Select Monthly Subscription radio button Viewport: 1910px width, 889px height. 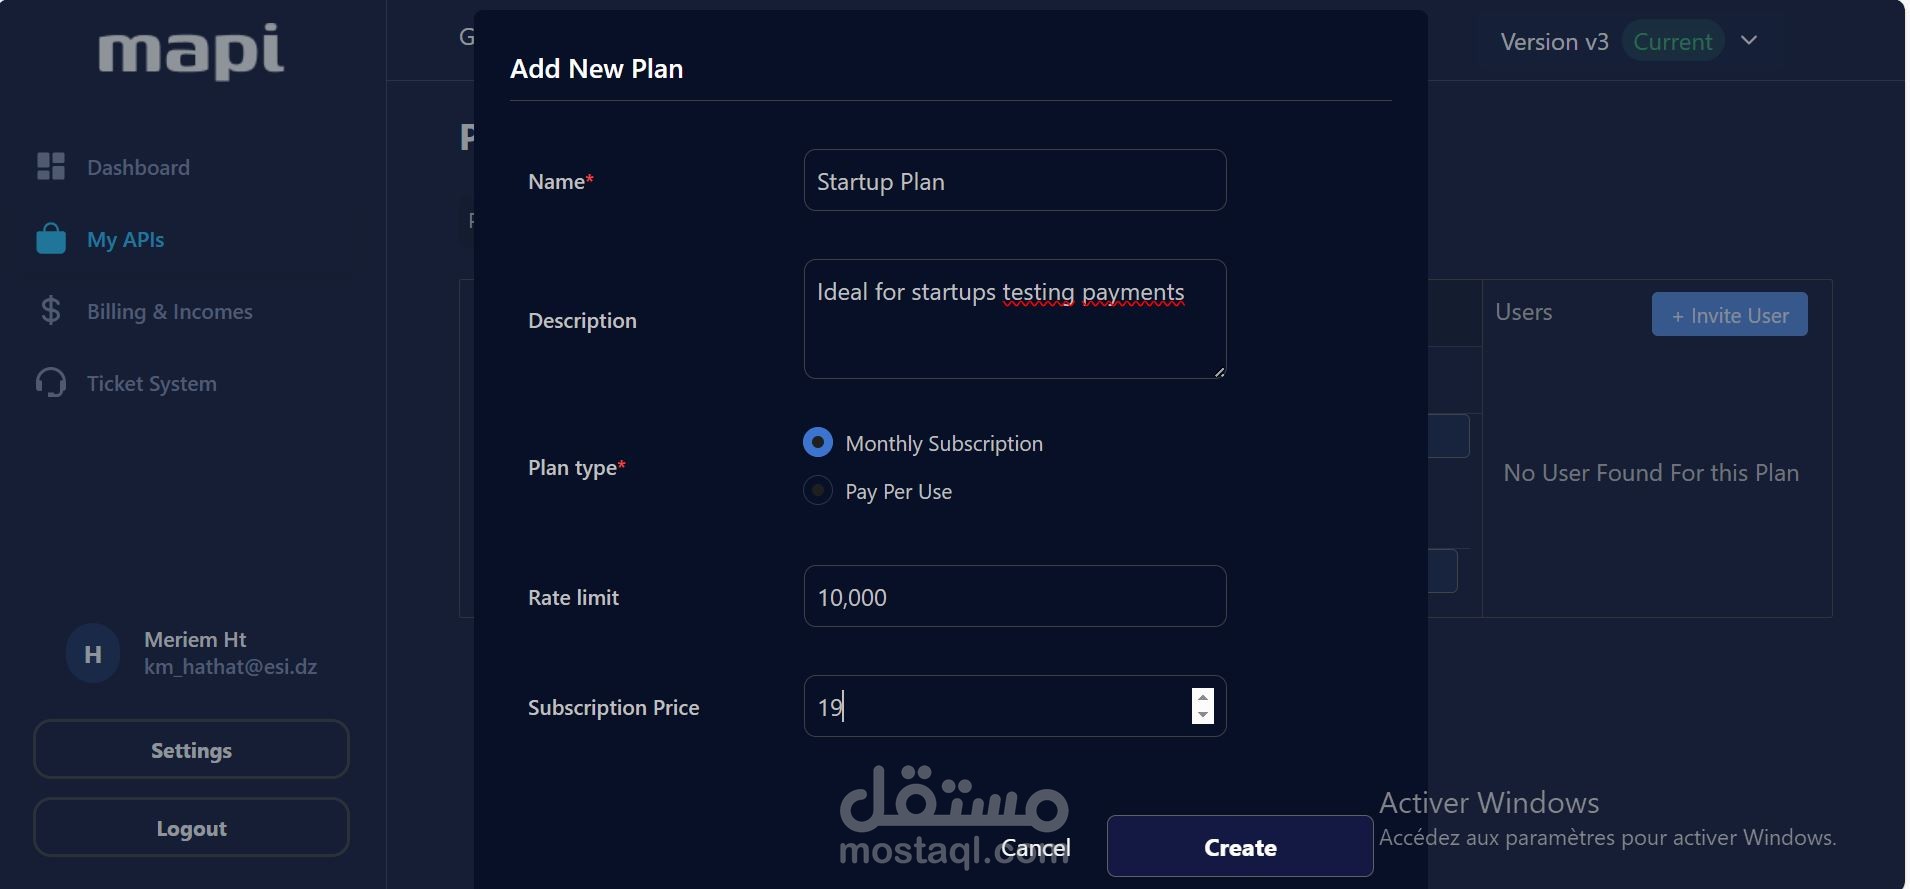tap(818, 442)
